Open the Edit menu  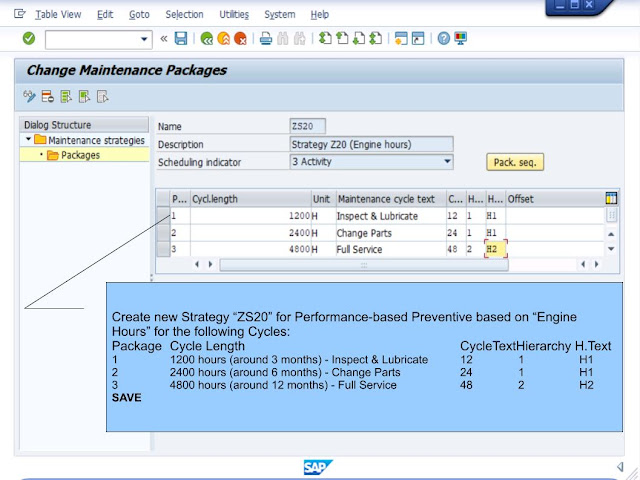tap(105, 15)
